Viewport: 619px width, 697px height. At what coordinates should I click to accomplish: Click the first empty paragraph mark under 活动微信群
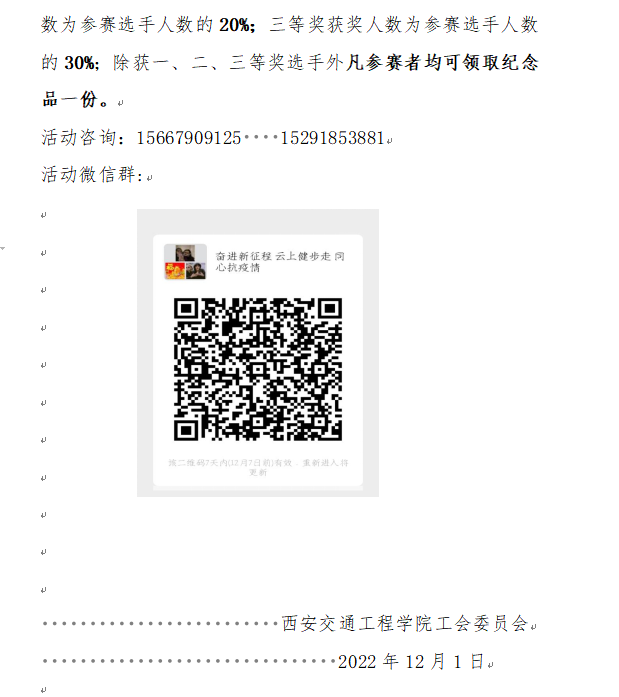[x=44, y=215]
